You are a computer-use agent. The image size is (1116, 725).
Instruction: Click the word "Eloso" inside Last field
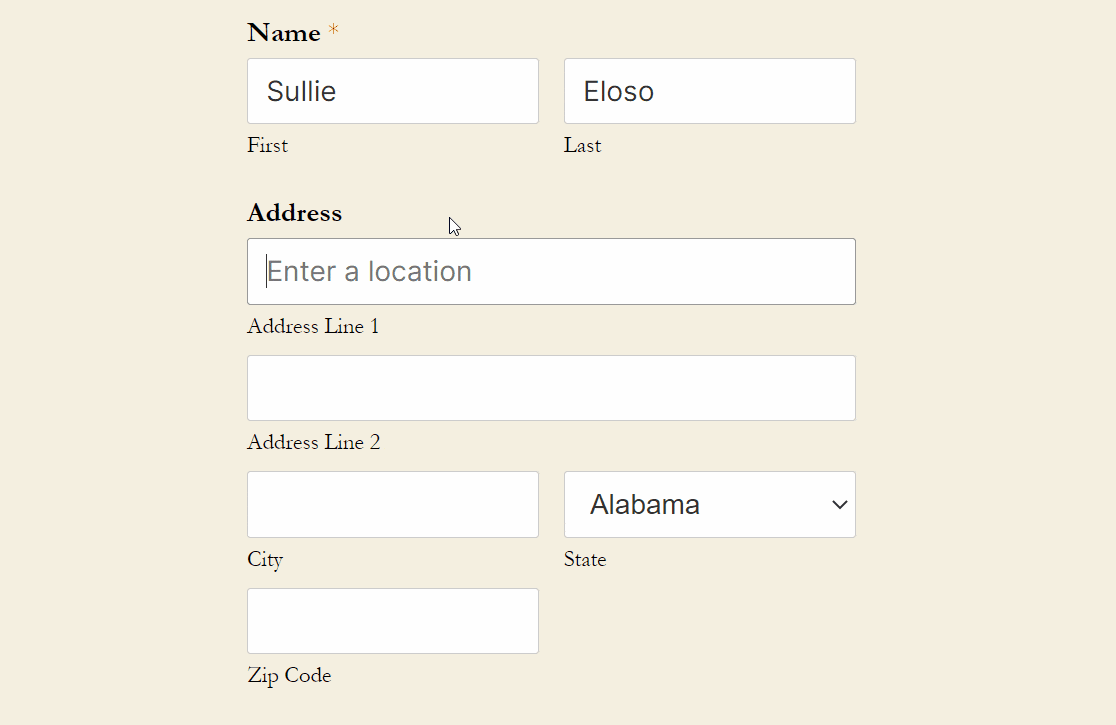(x=619, y=92)
